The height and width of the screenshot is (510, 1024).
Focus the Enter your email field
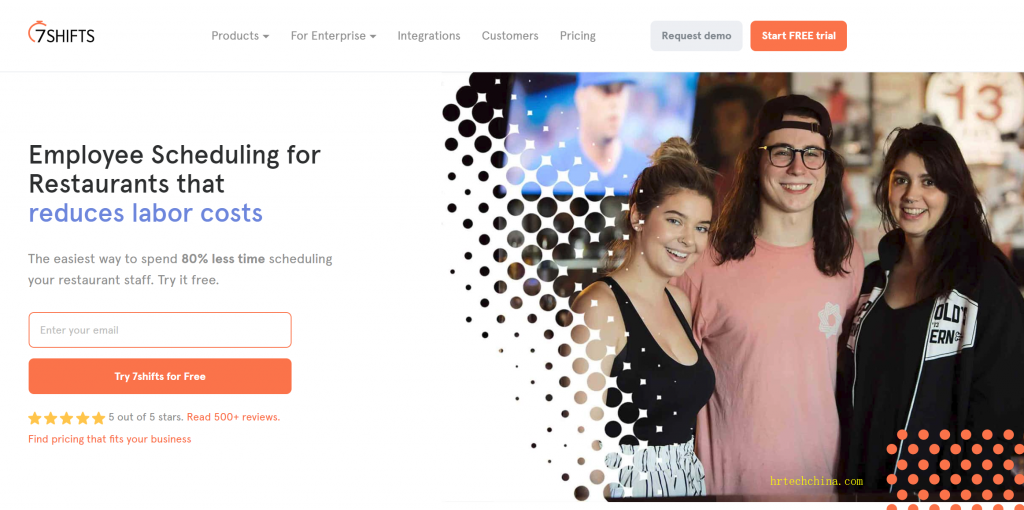pos(160,330)
